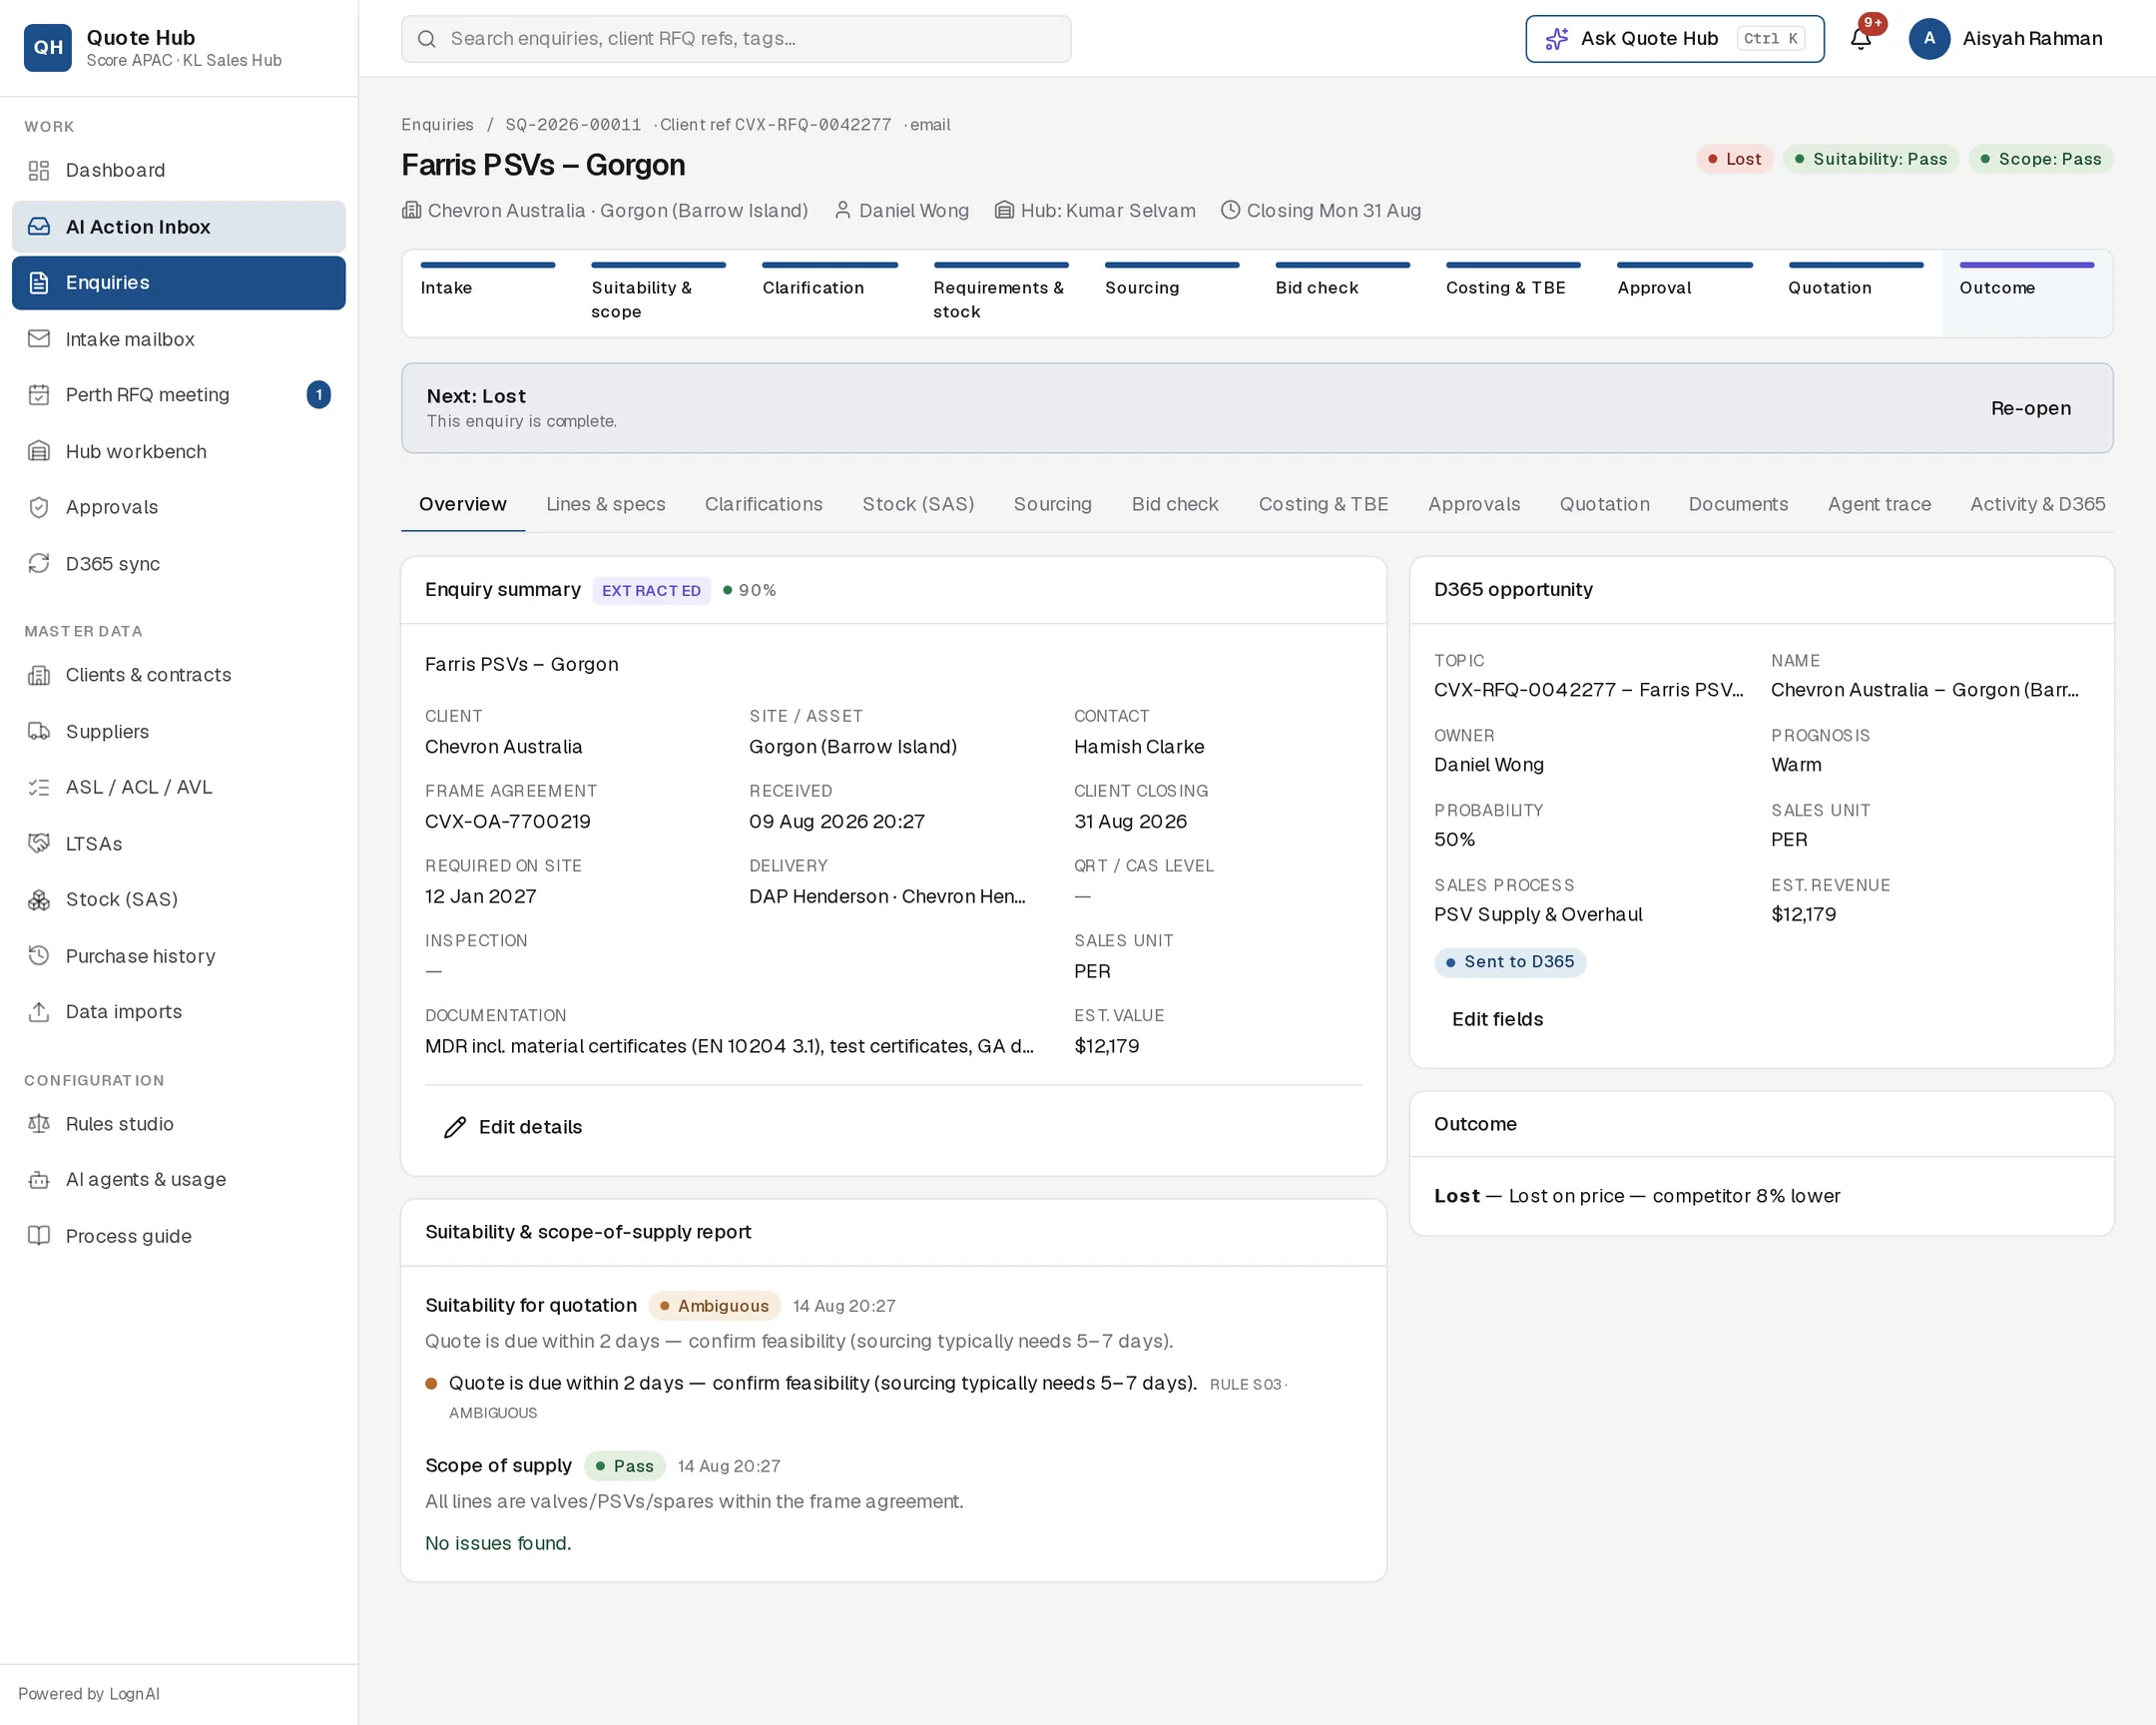Click the pencil icon on Edit details
Screen dimensions: 2156x1725
455,1128
